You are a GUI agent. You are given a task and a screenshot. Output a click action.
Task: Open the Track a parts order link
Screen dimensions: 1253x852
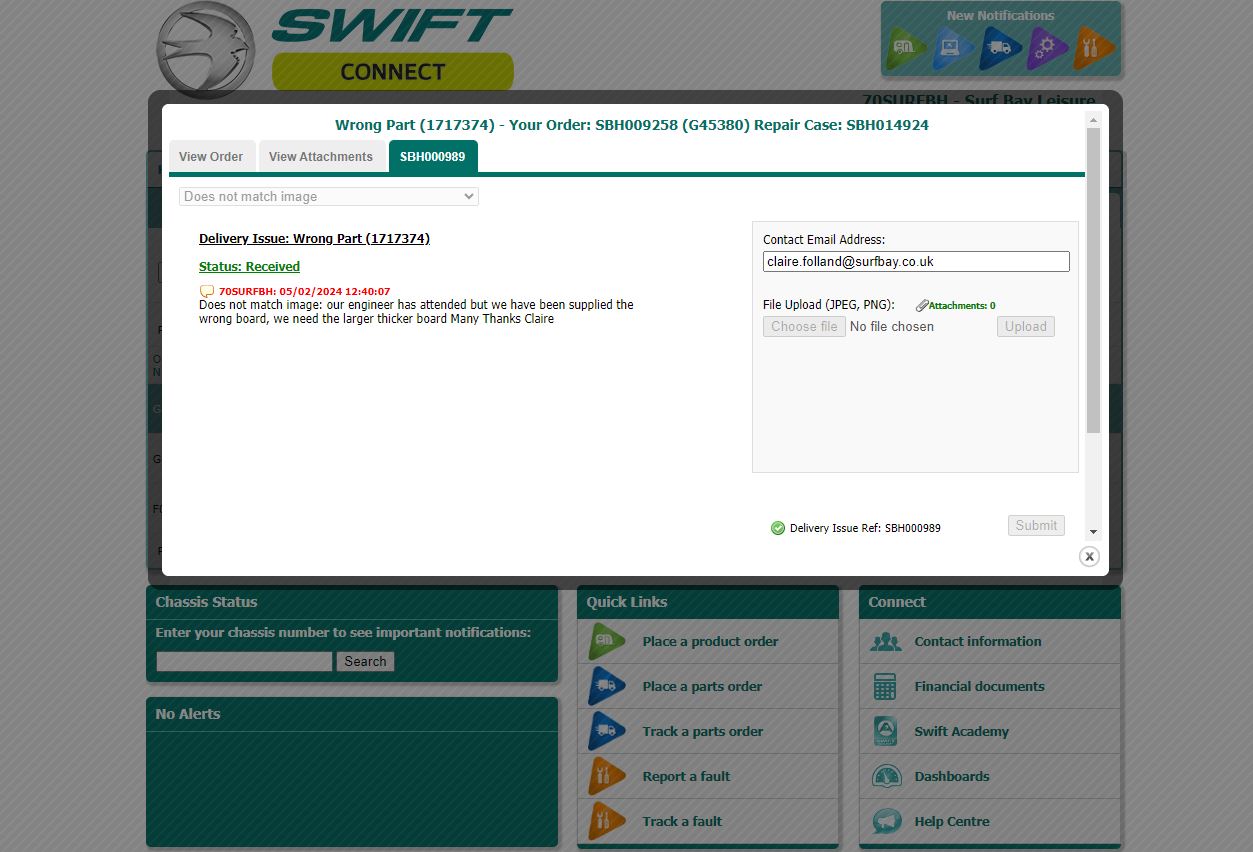click(702, 732)
